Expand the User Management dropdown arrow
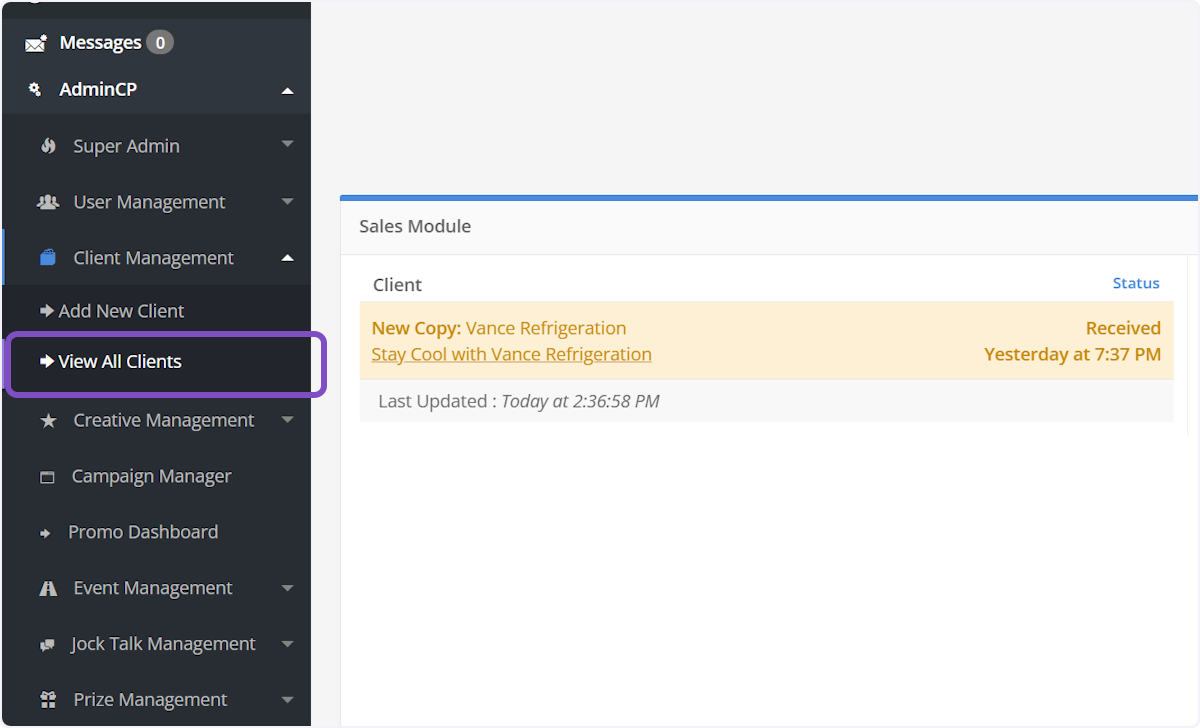This screenshot has height=728, width=1200. [288, 201]
